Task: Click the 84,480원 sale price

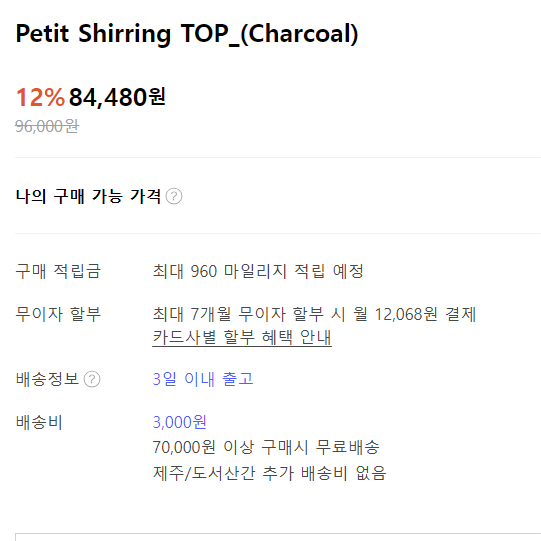Action: coord(117,97)
